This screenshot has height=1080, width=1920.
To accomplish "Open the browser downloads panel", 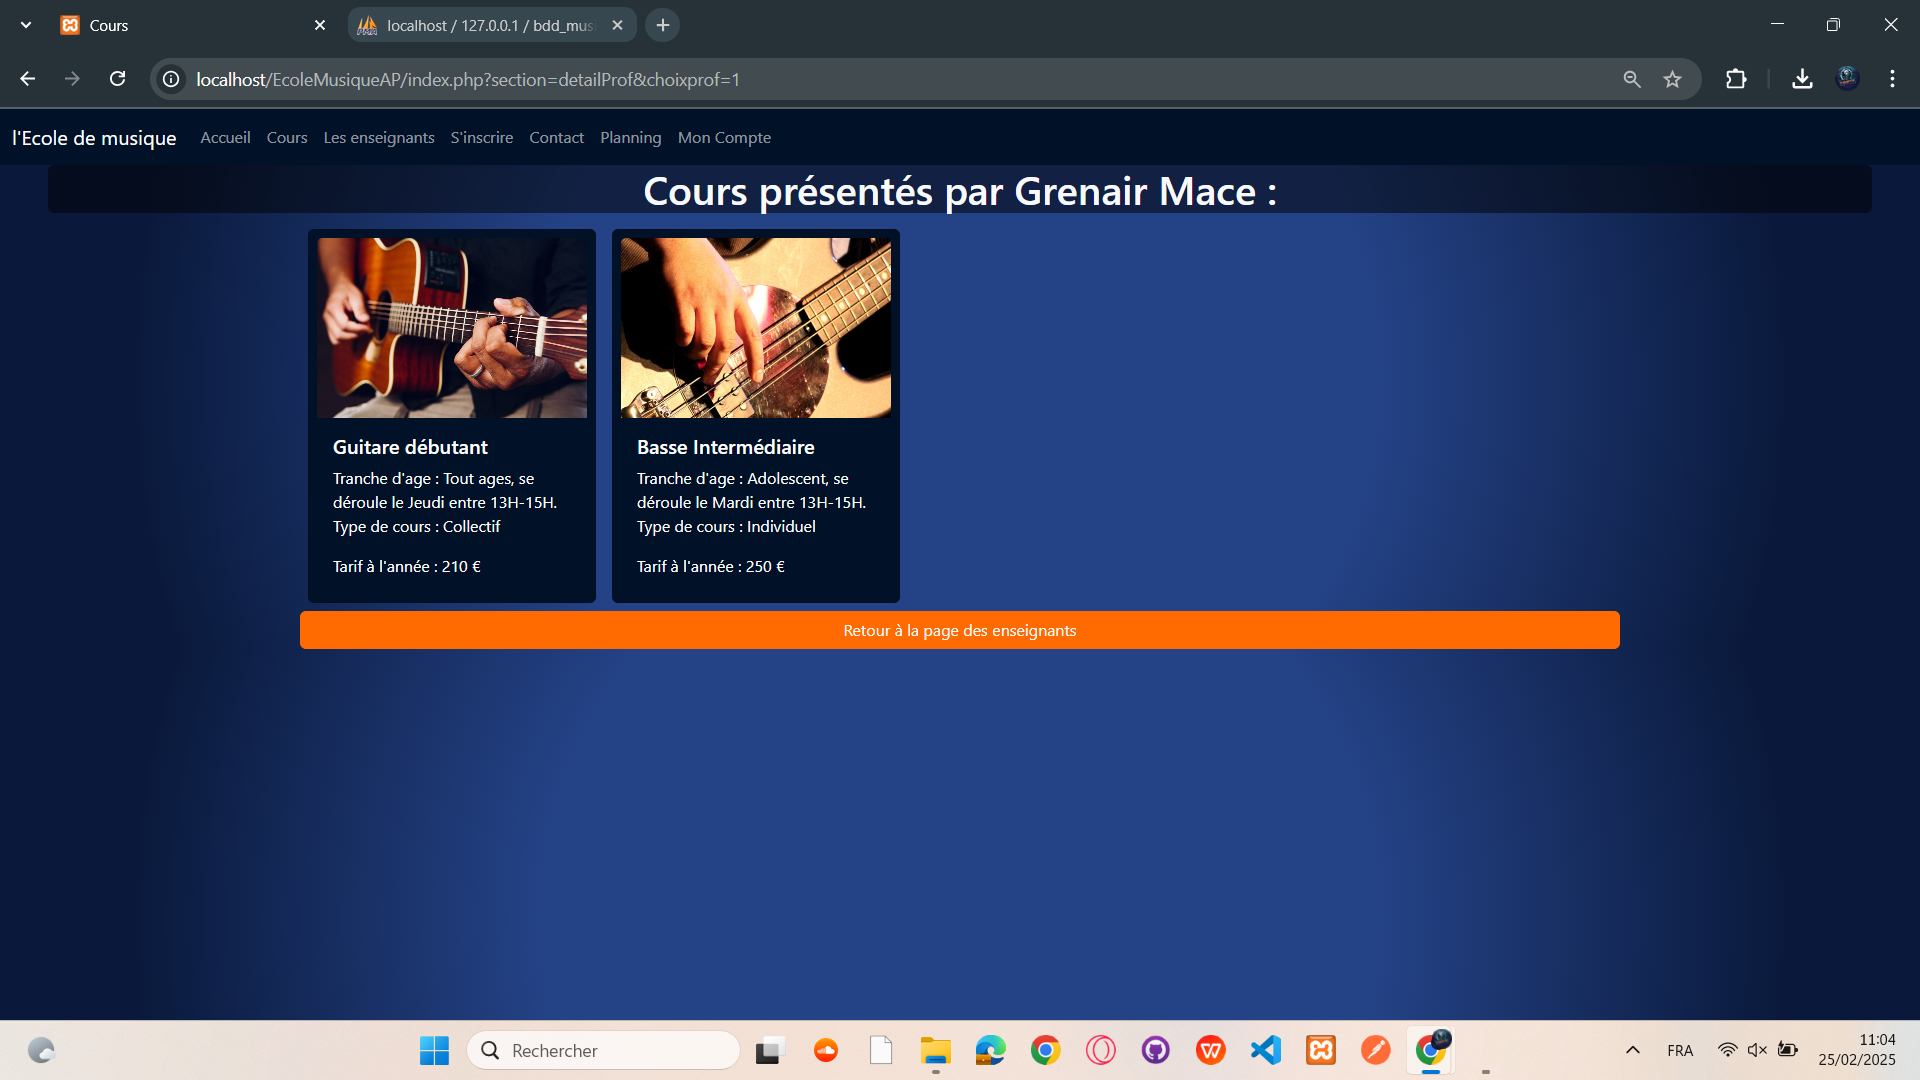I will [1802, 79].
